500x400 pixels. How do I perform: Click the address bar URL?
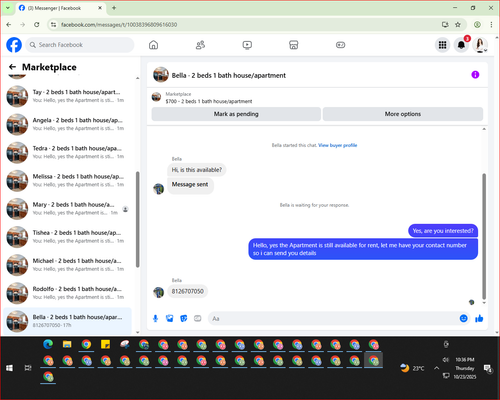click(119, 24)
